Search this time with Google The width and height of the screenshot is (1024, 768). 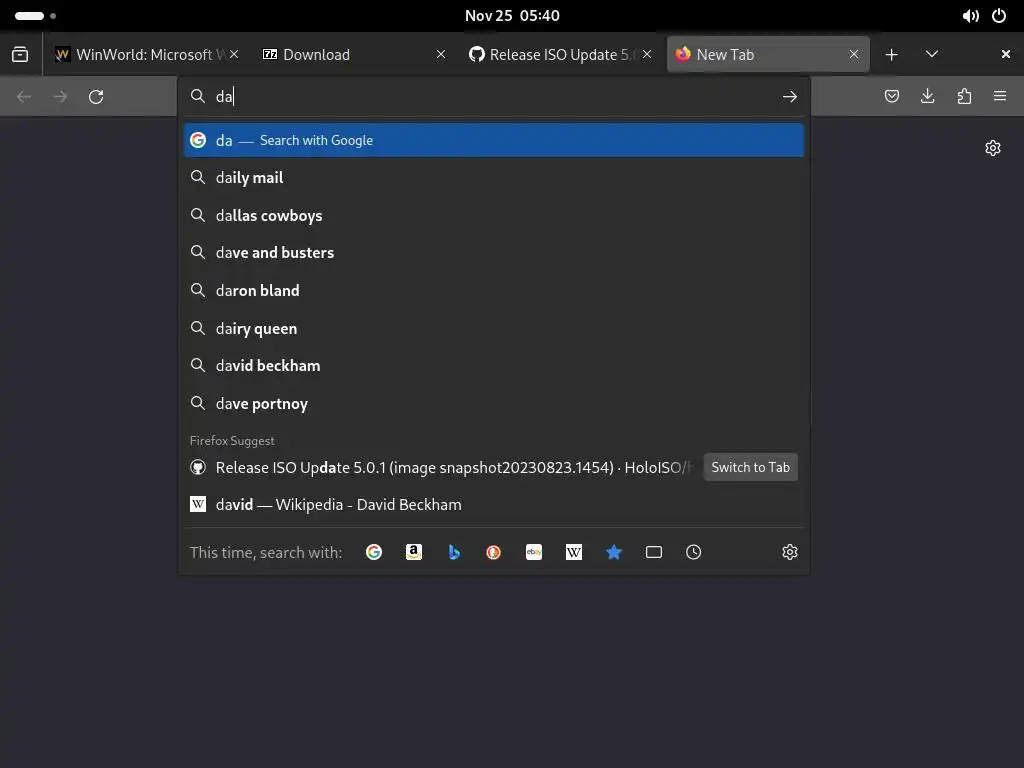[x=374, y=552]
